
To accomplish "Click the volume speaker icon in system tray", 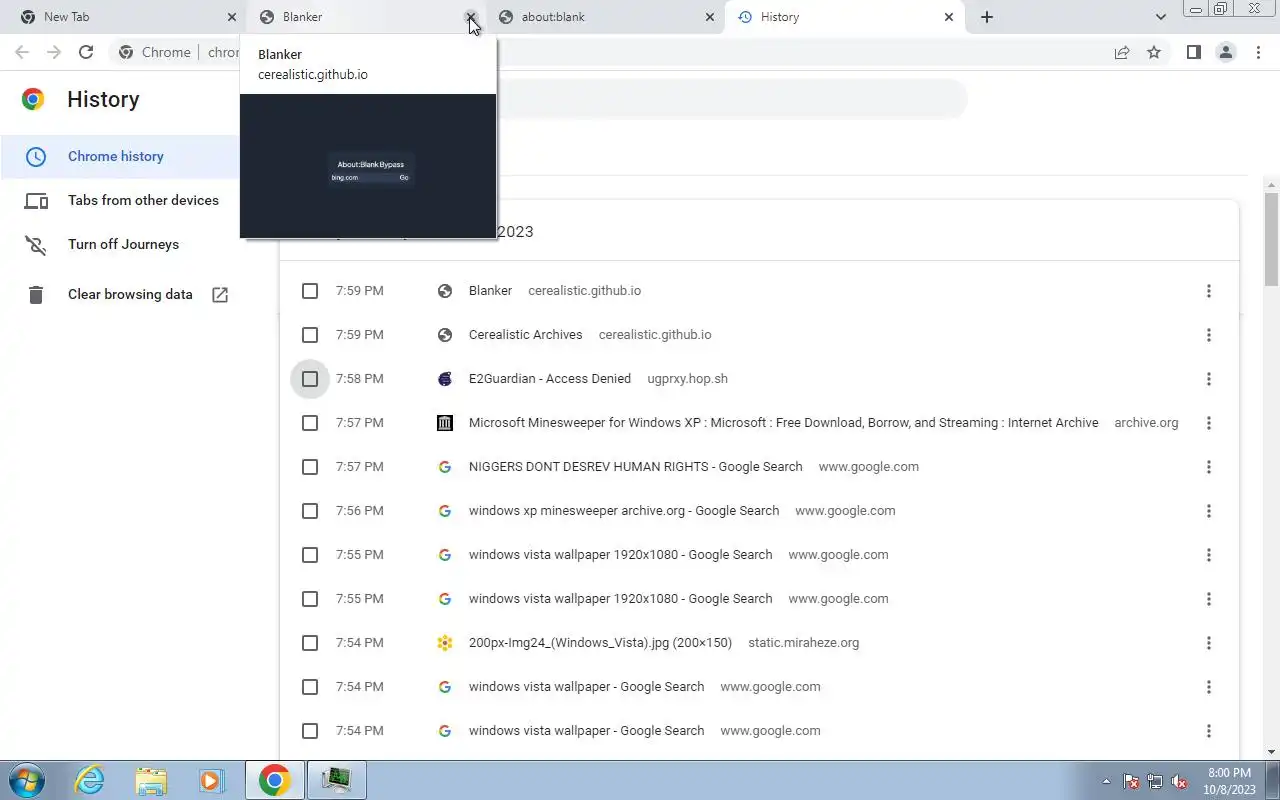I will click(1180, 781).
